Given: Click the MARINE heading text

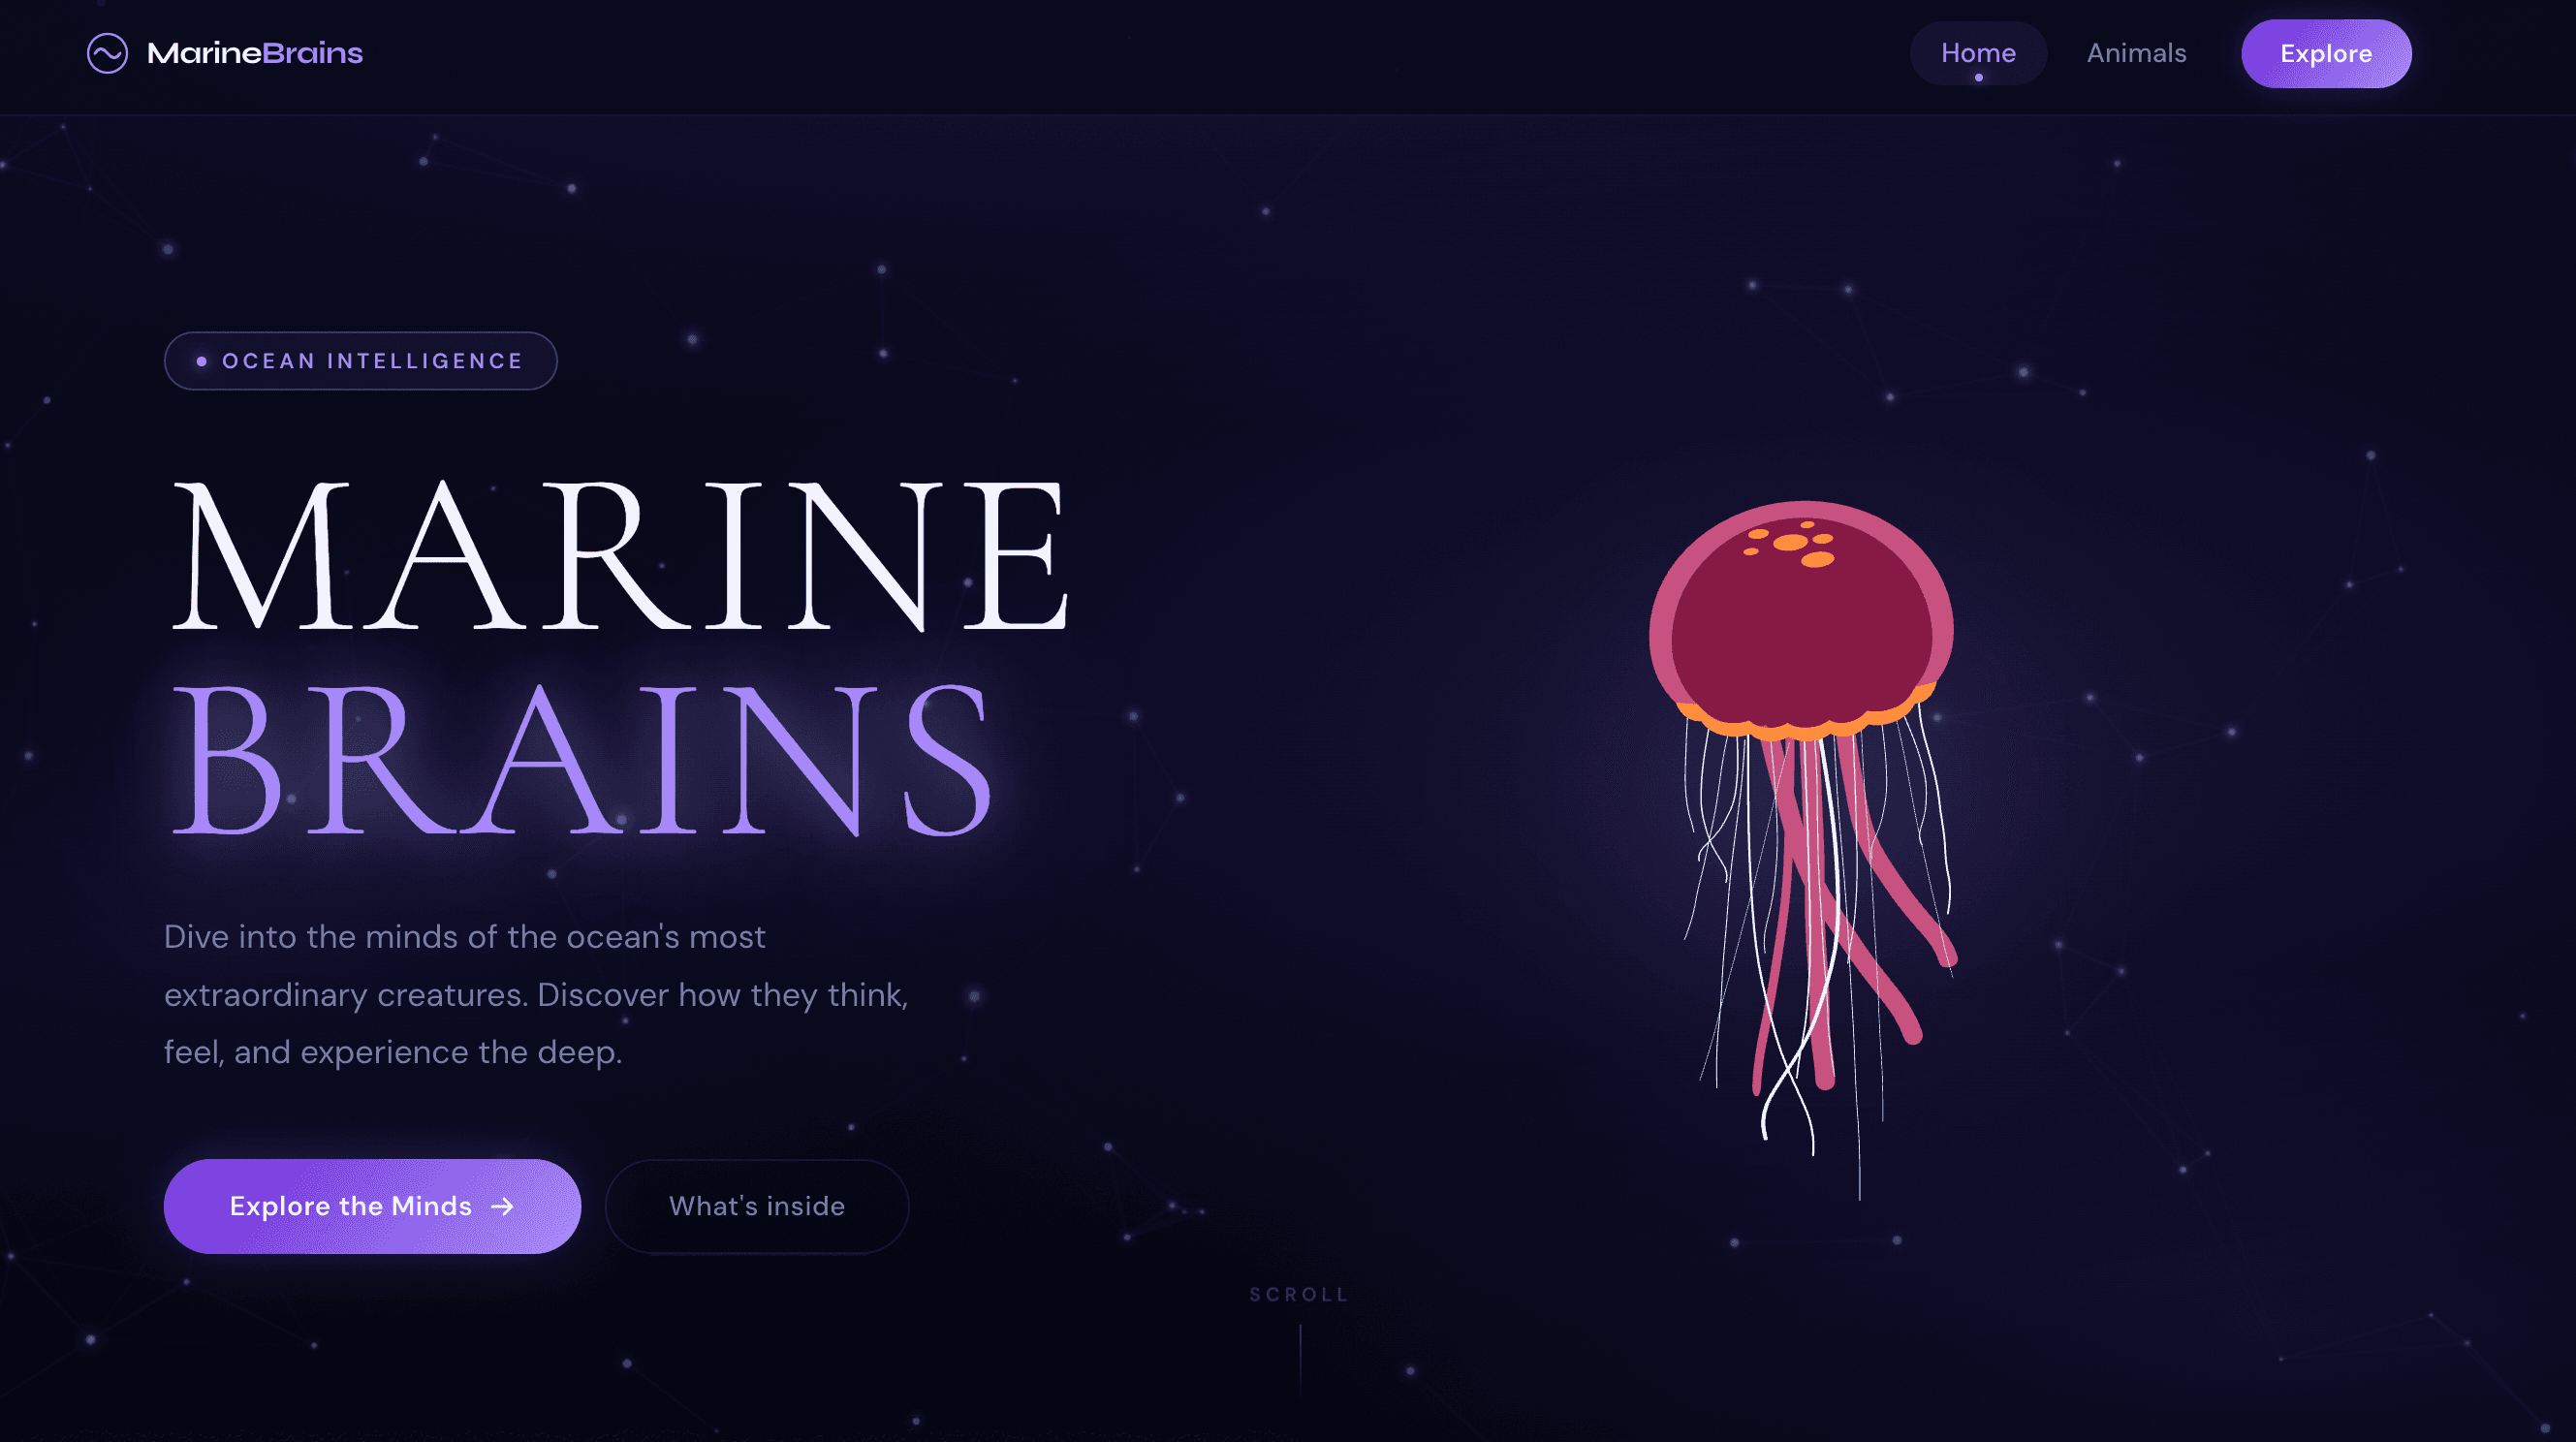Looking at the screenshot, I should [620, 560].
